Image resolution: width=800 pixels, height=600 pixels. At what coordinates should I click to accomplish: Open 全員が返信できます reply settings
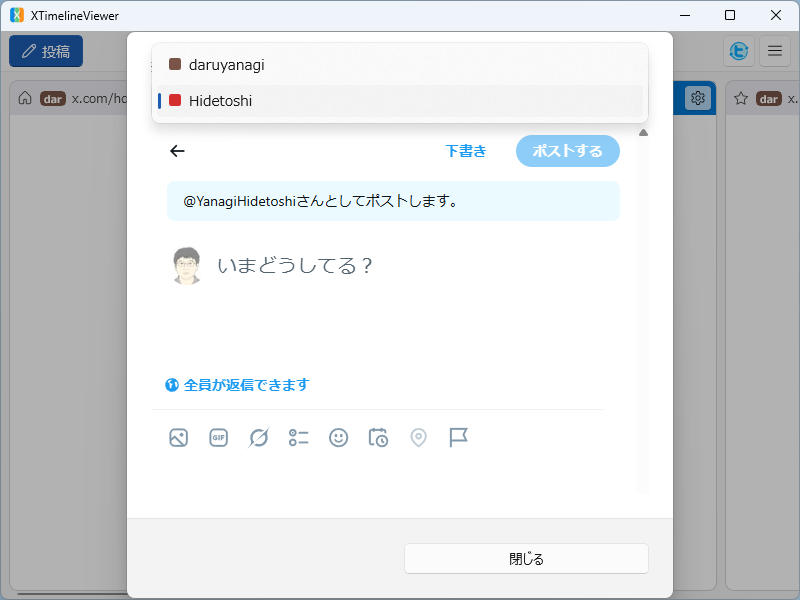tap(246, 385)
